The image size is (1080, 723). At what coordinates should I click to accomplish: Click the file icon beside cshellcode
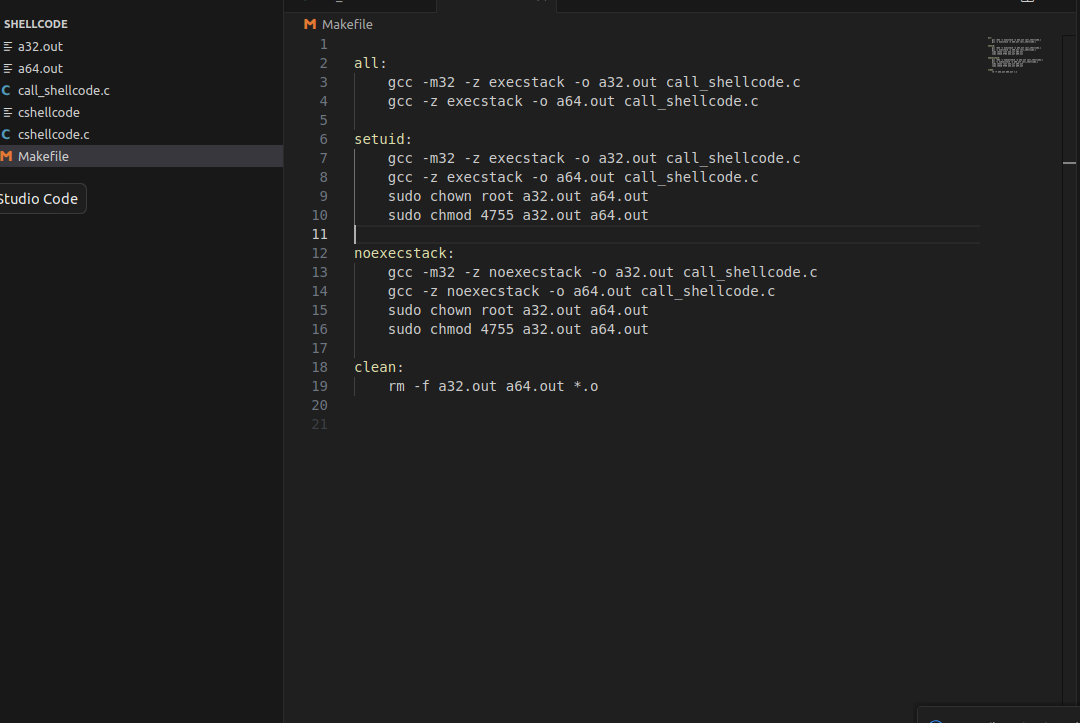8,112
